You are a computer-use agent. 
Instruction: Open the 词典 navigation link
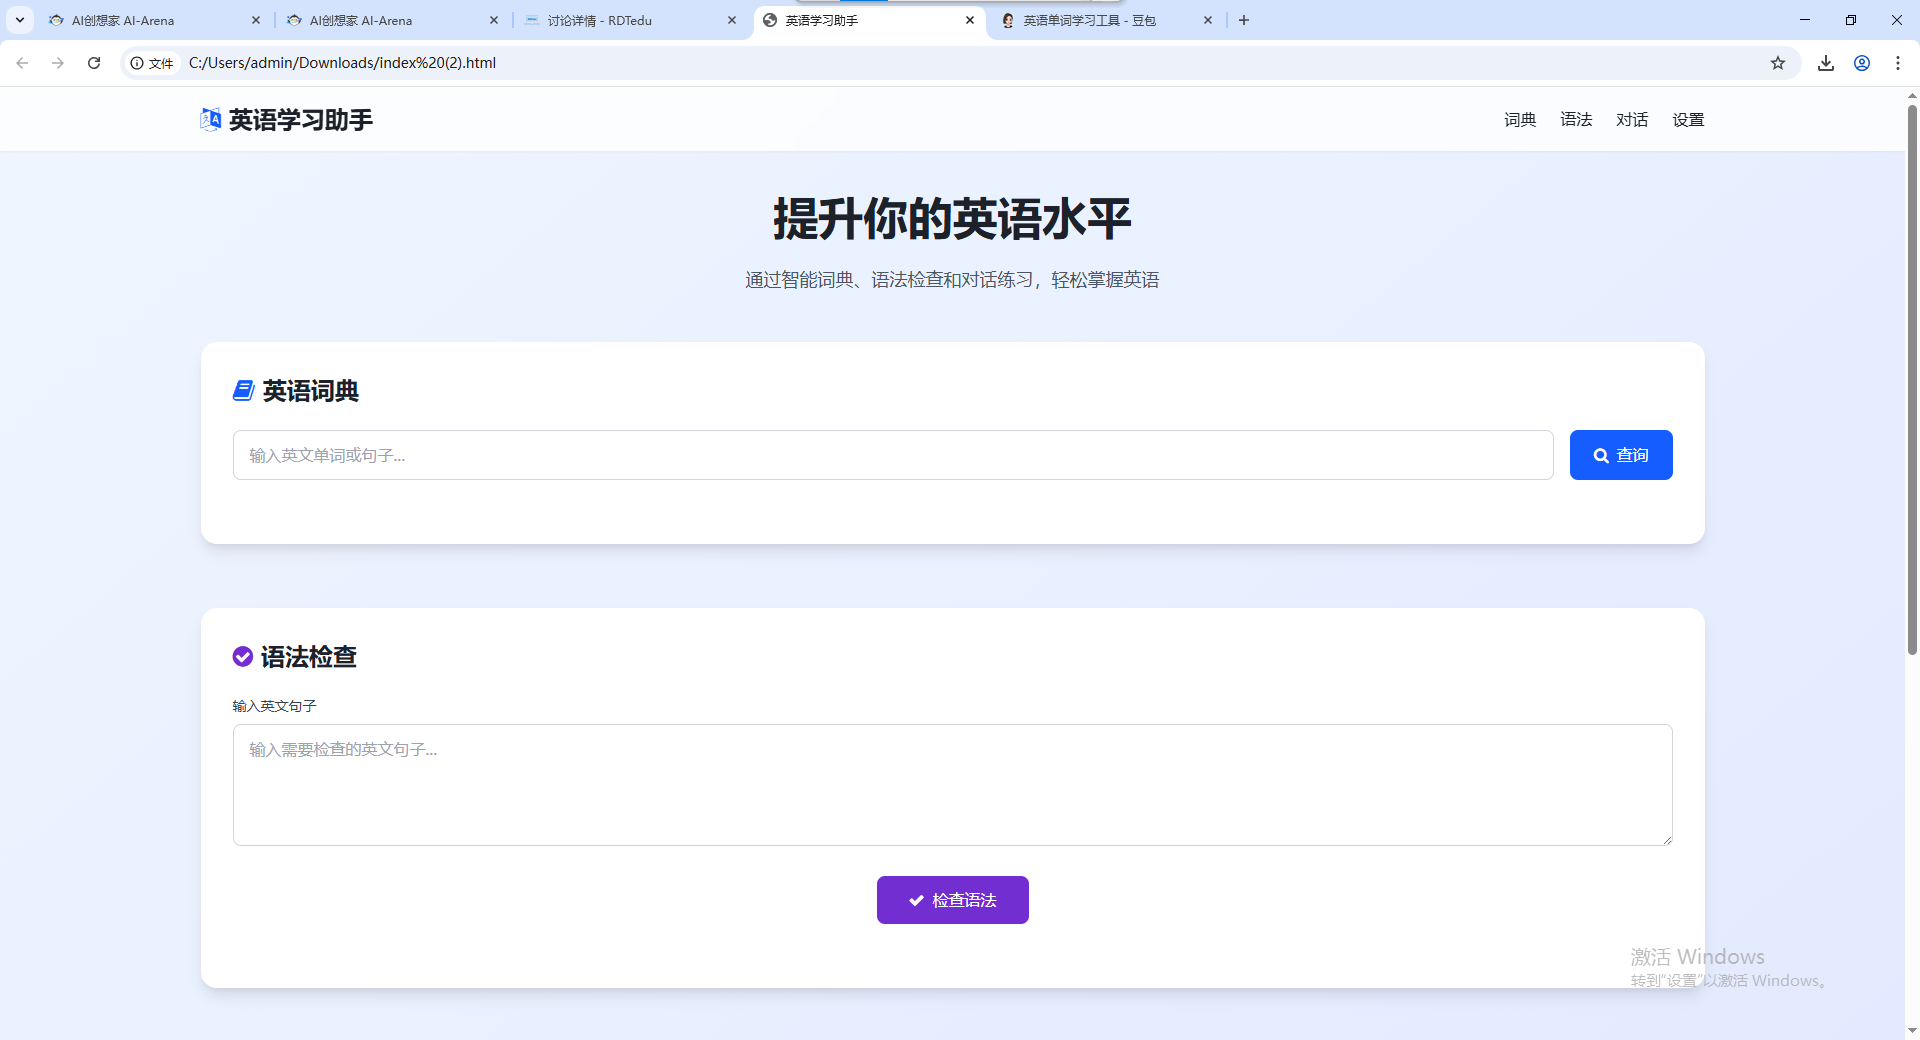click(1520, 120)
